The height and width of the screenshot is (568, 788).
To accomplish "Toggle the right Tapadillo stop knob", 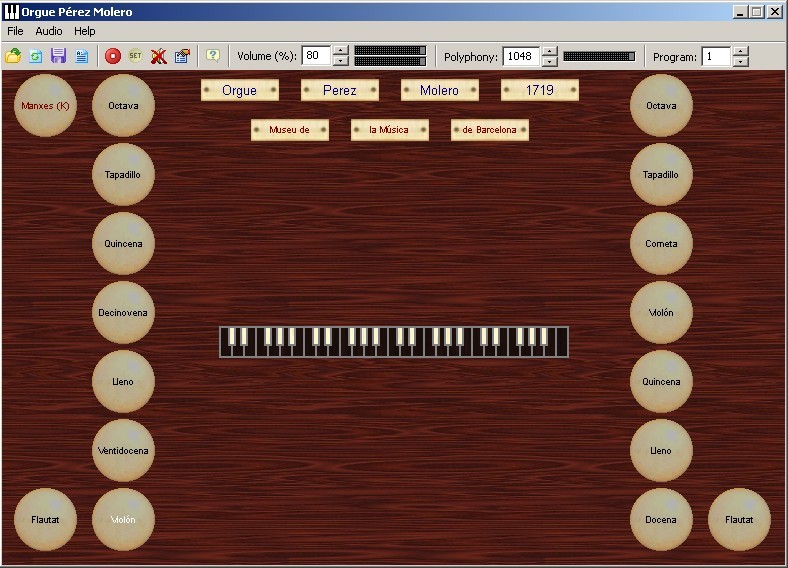I will (661, 174).
